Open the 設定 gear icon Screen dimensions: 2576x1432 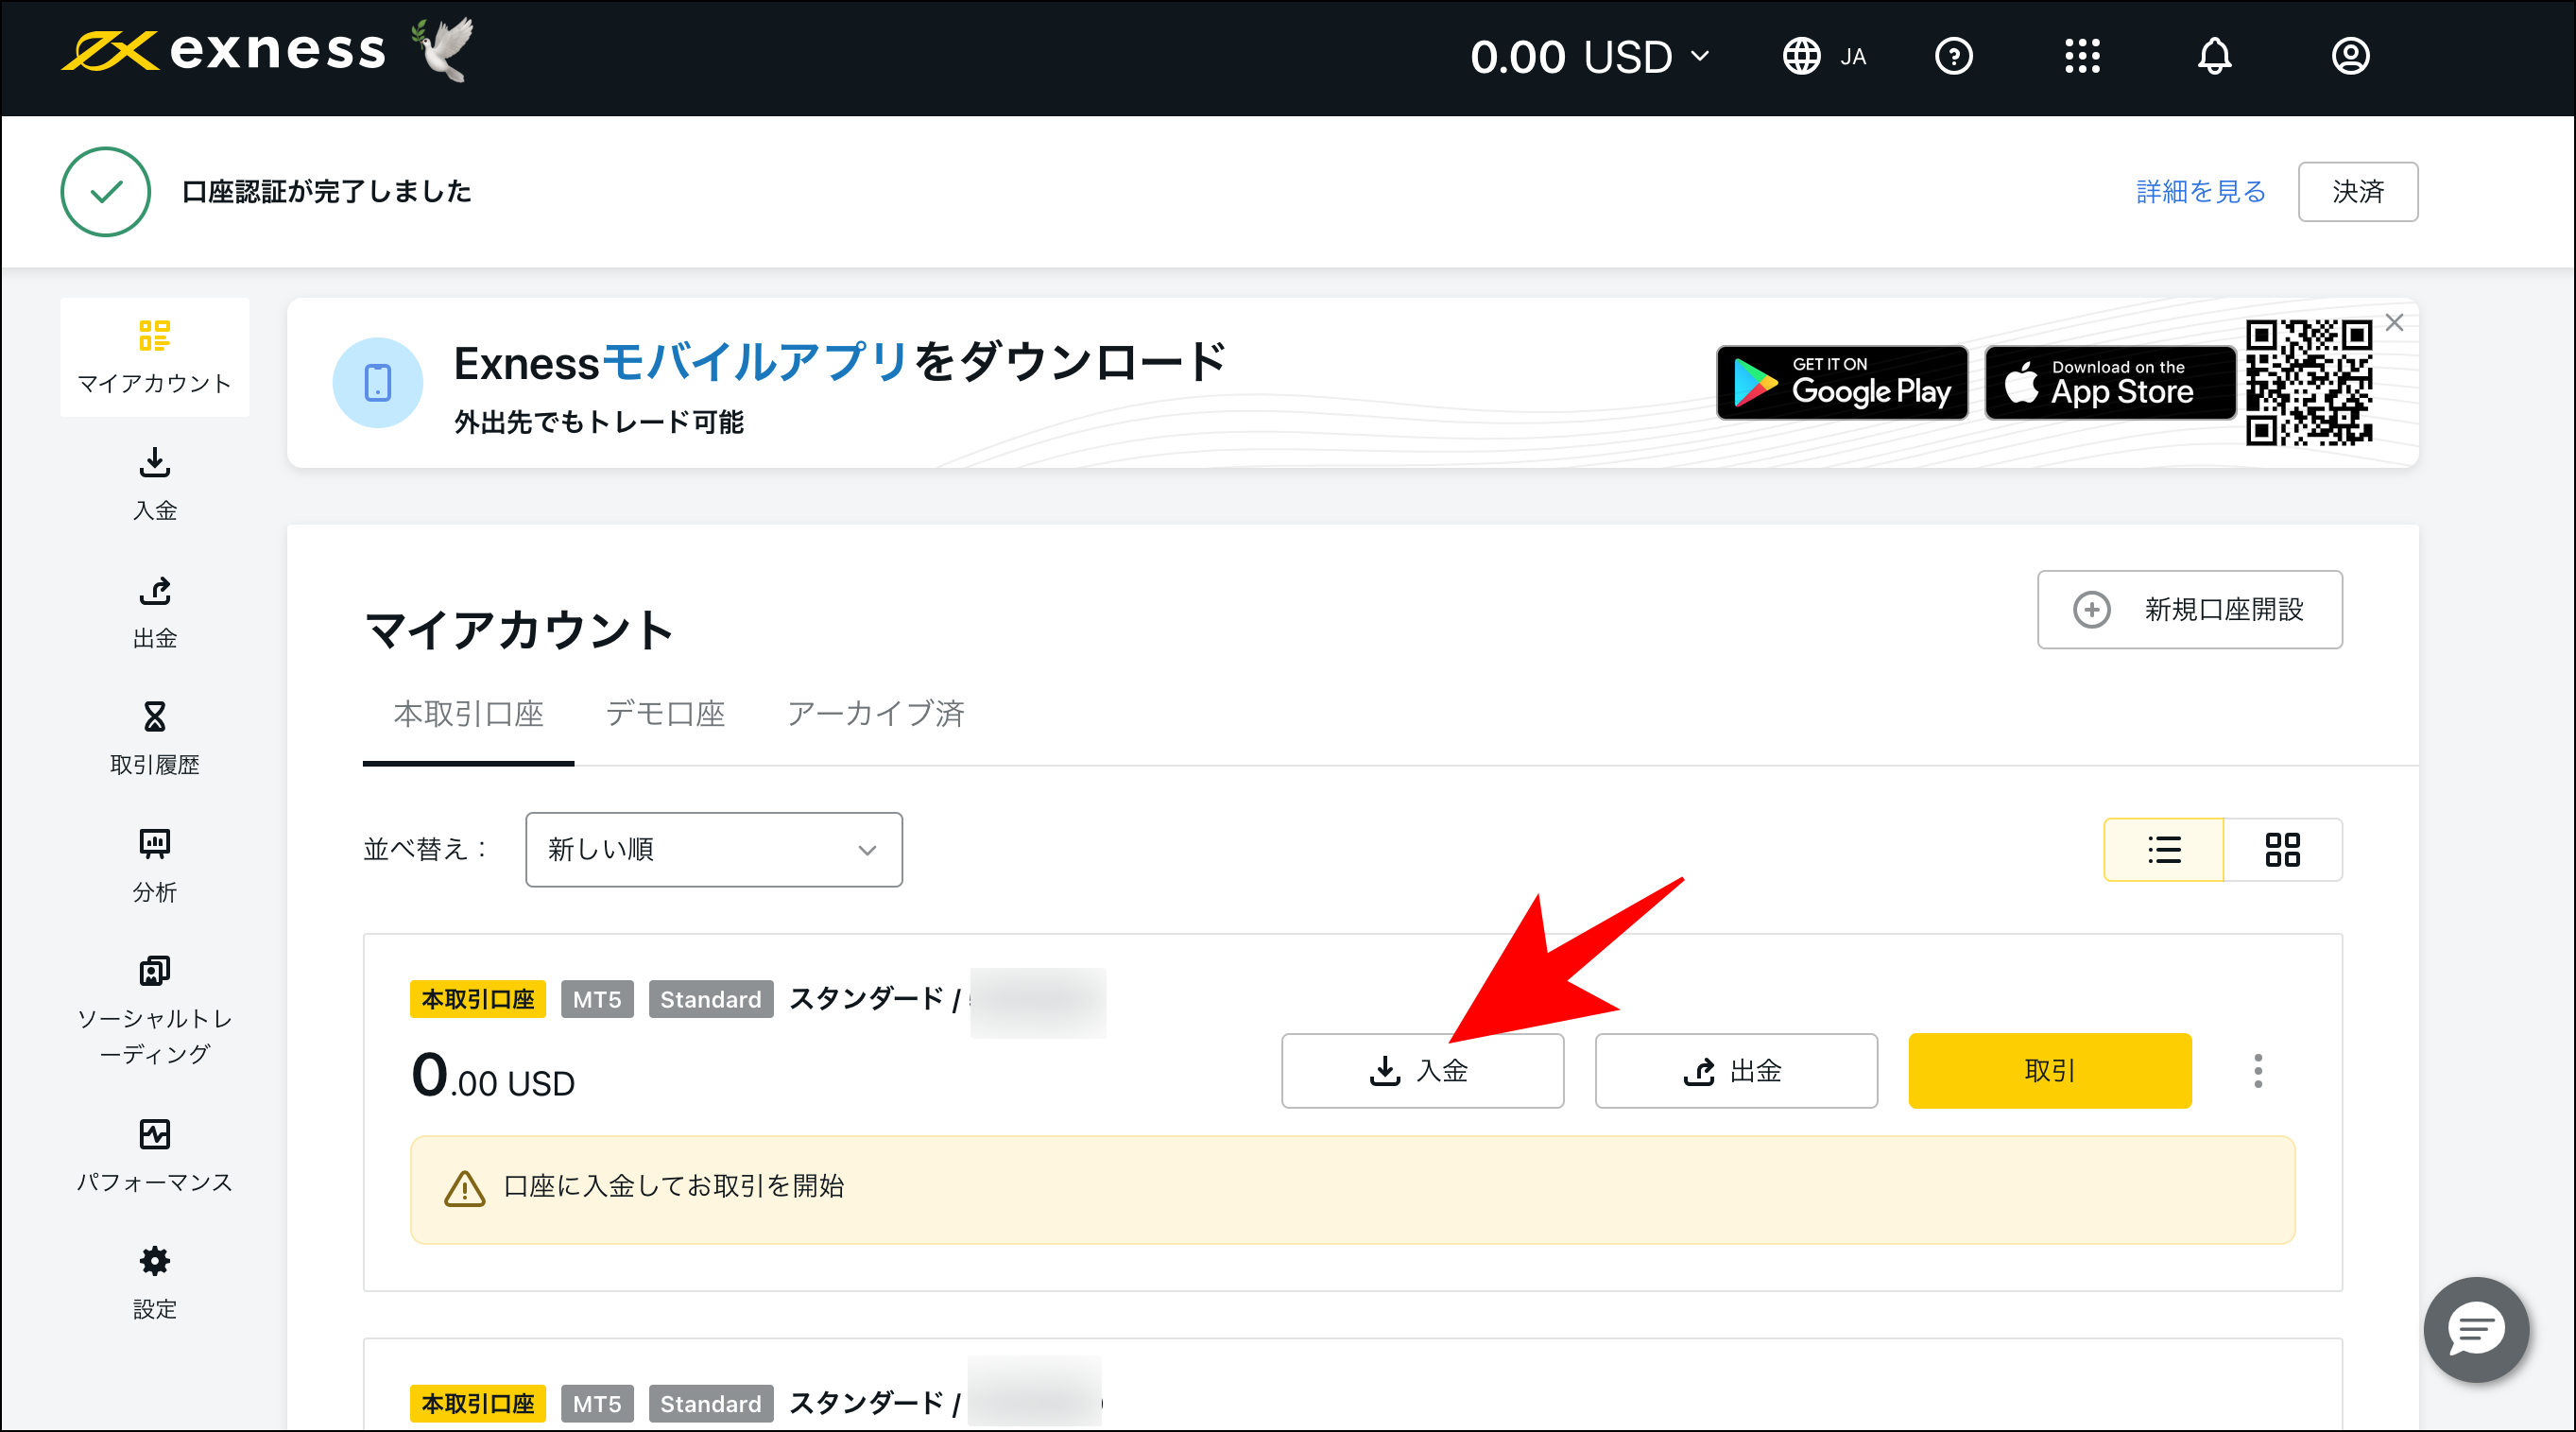[x=154, y=1261]
